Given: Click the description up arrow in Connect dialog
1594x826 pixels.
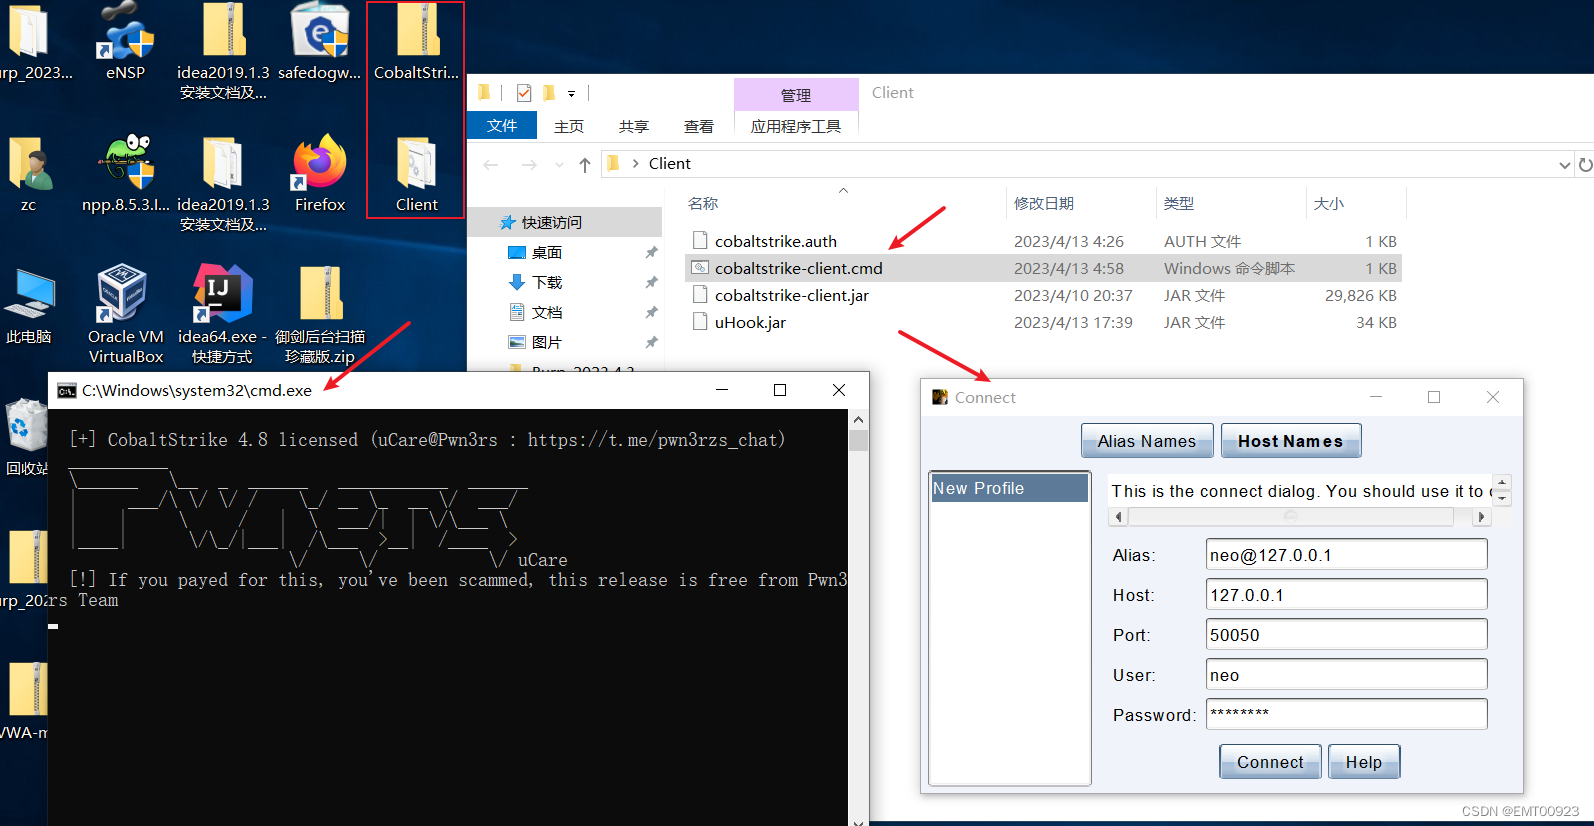Looking at the screenshot, I should [x=1502, y=482].
